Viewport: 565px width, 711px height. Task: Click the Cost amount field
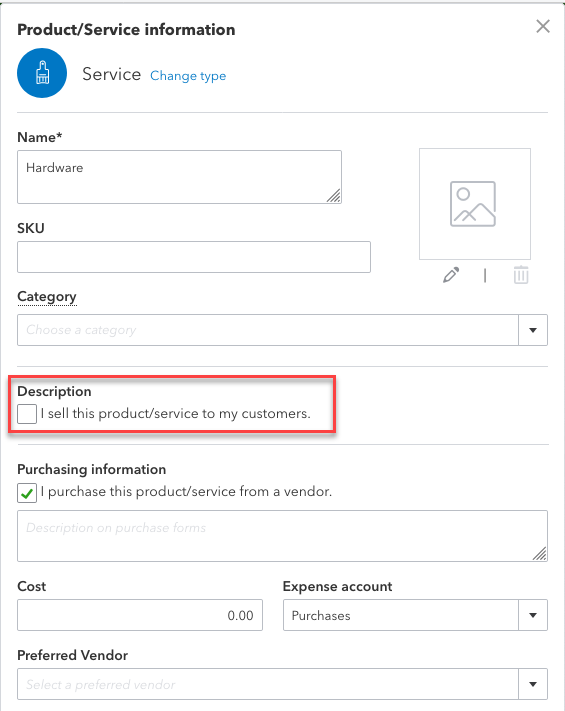click(x=140, y=615)
